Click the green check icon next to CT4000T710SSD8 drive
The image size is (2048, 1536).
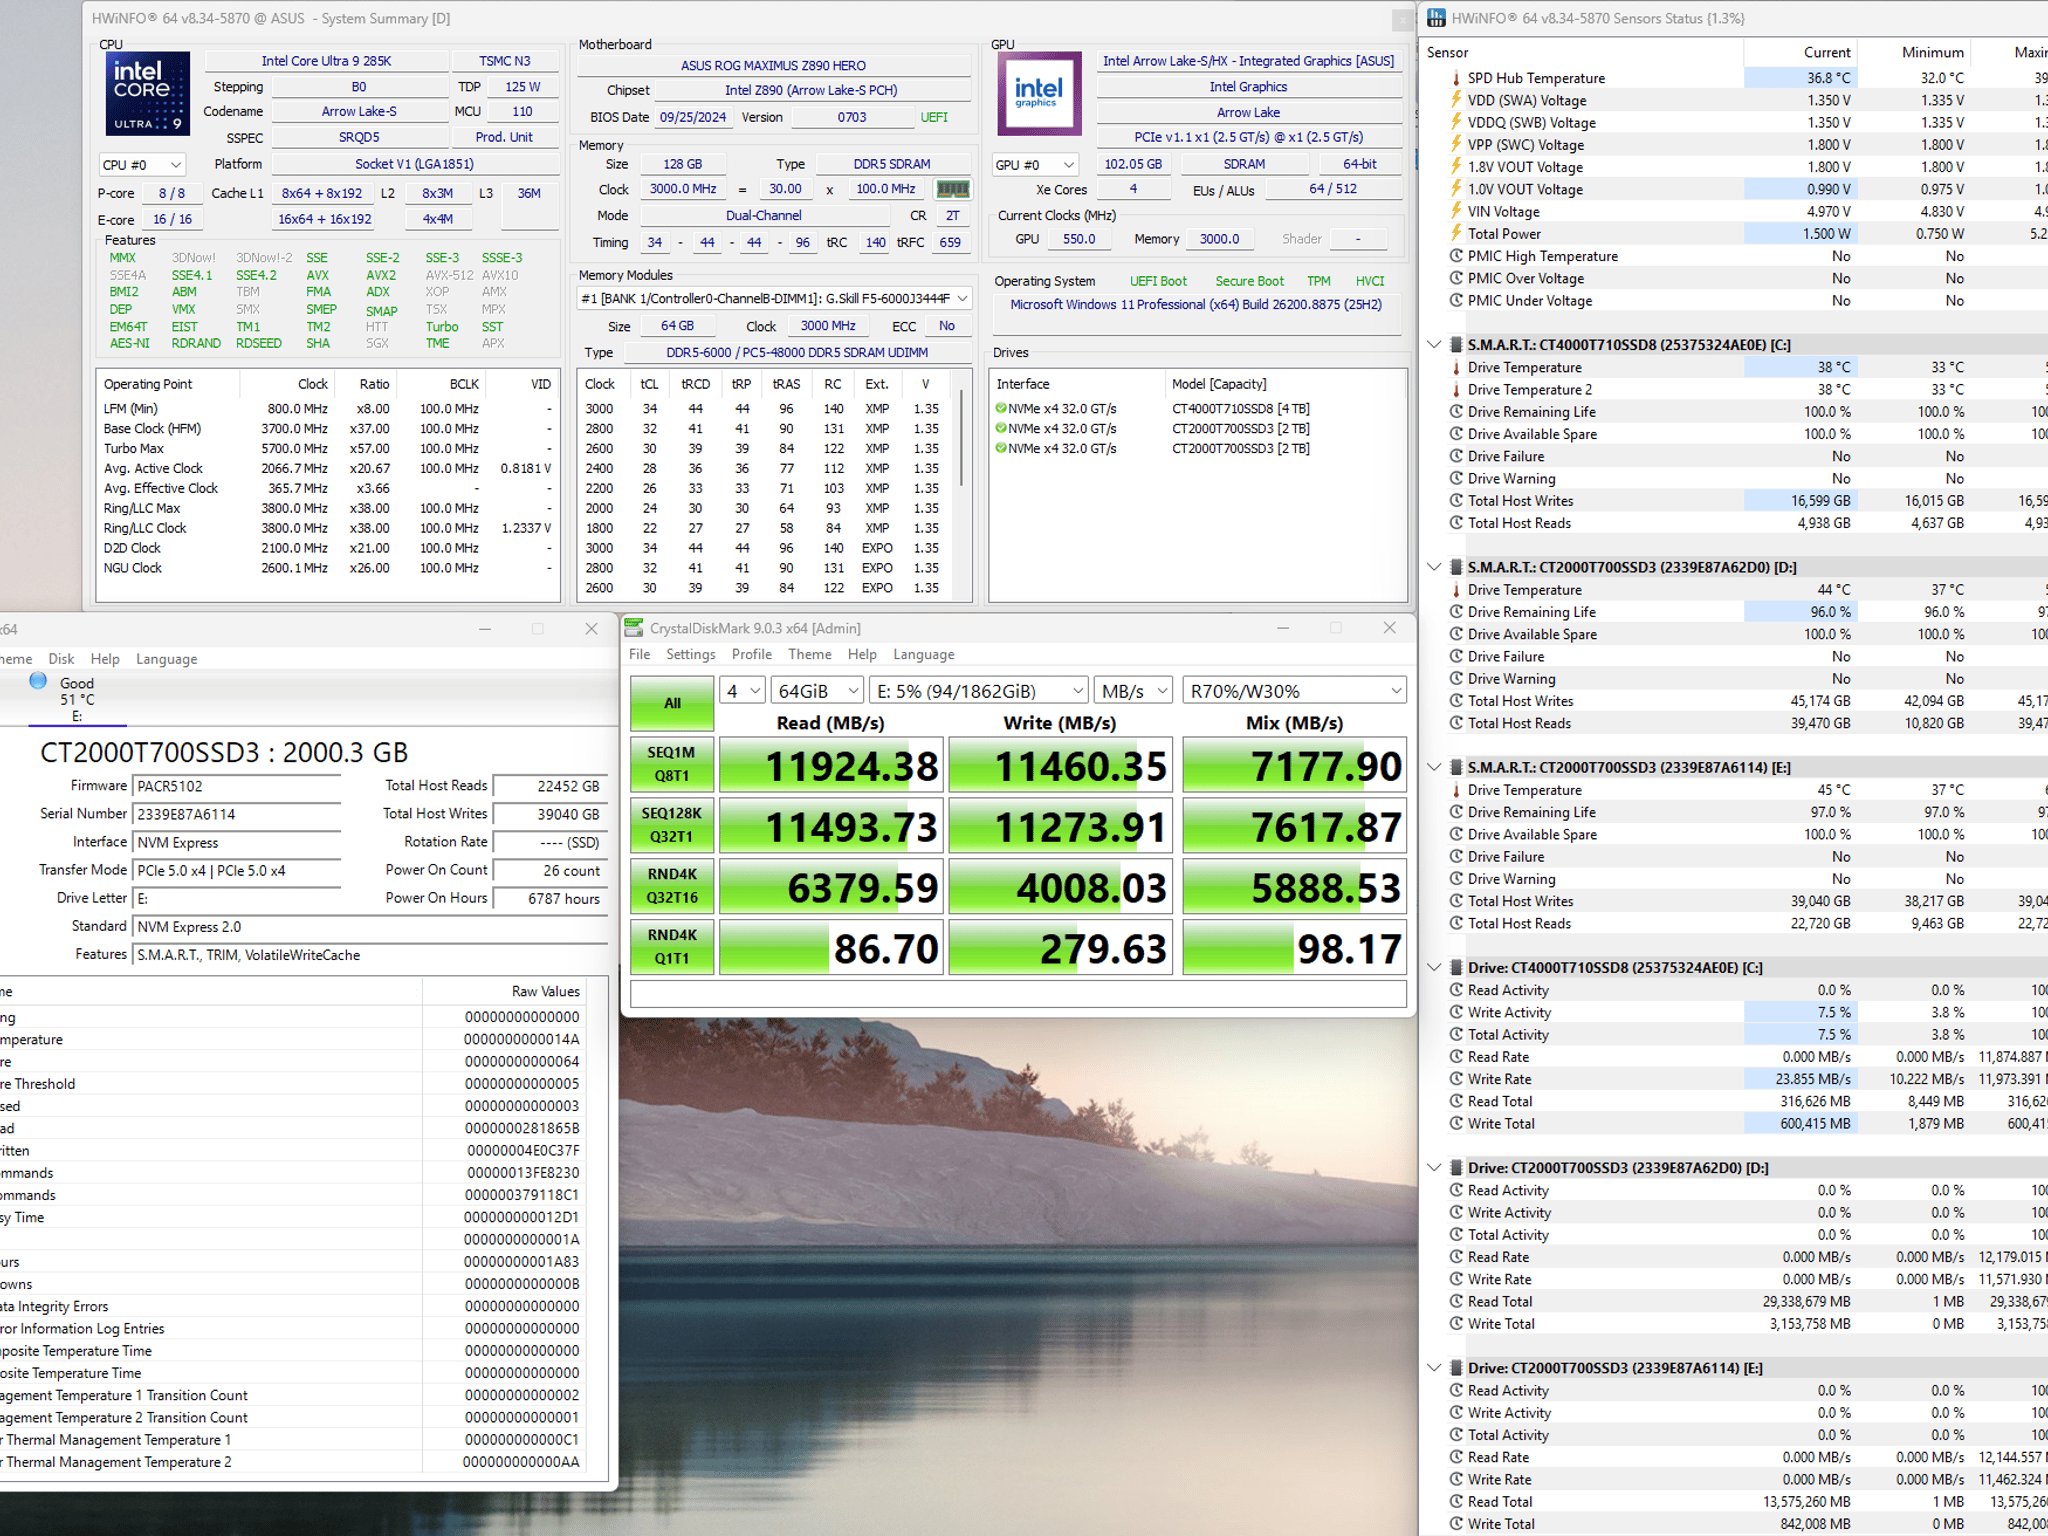pyautogui.click(x=1001, y=408)
